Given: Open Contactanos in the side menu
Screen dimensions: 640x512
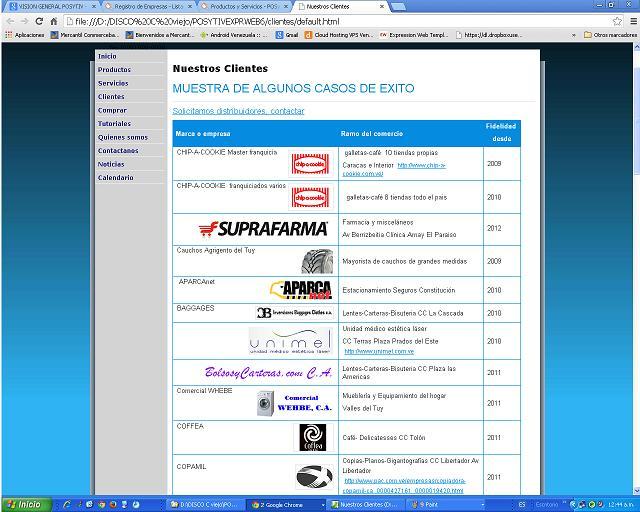Looking at the screenshot, I should click(x=118, y=151).
